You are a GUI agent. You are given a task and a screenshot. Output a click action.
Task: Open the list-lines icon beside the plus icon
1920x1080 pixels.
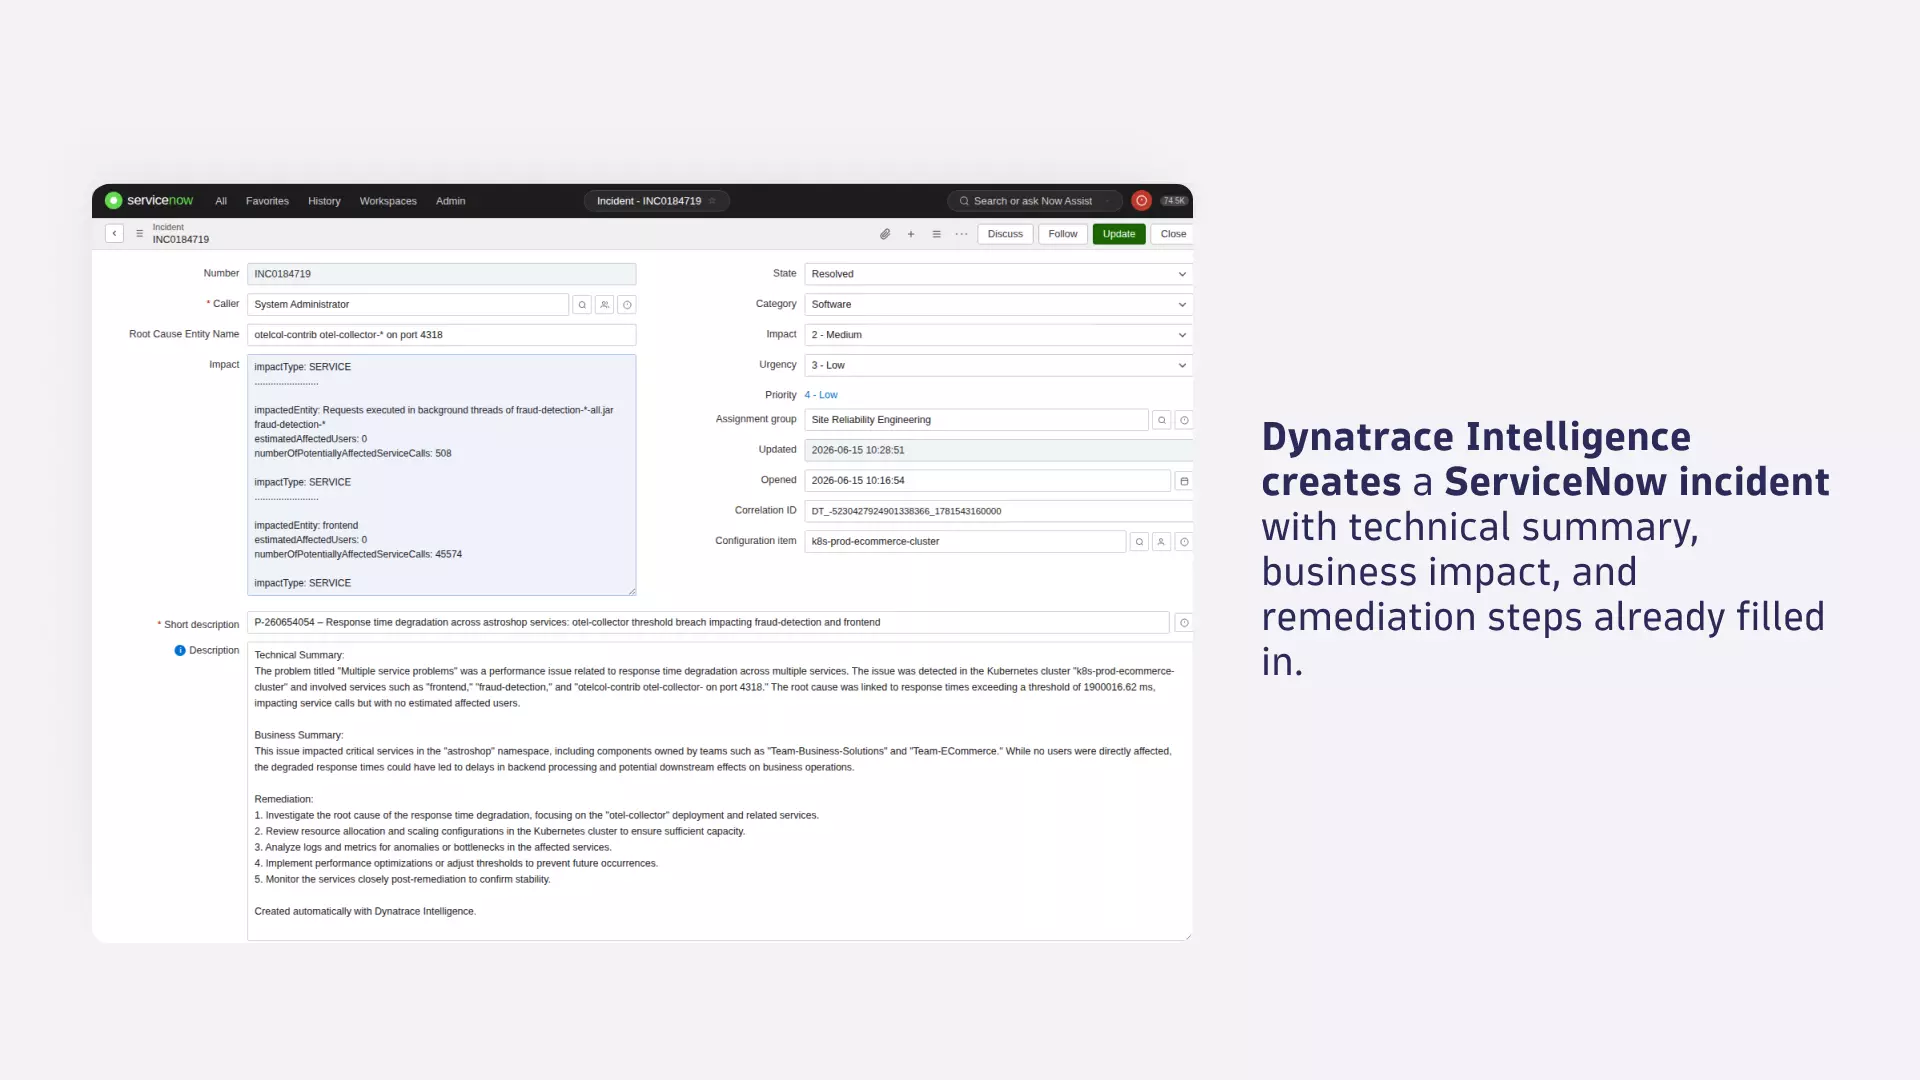pyautogui.click(x=936, y=234)
